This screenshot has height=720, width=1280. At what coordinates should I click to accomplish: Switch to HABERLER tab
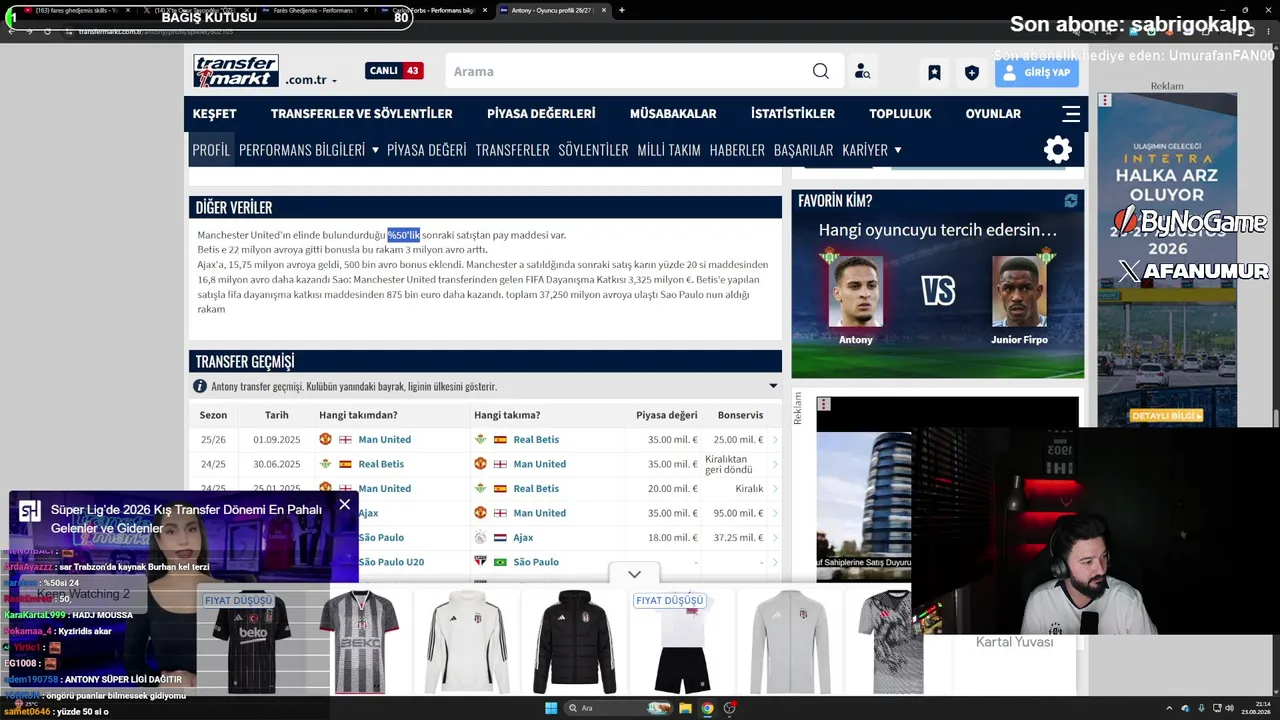737,150
